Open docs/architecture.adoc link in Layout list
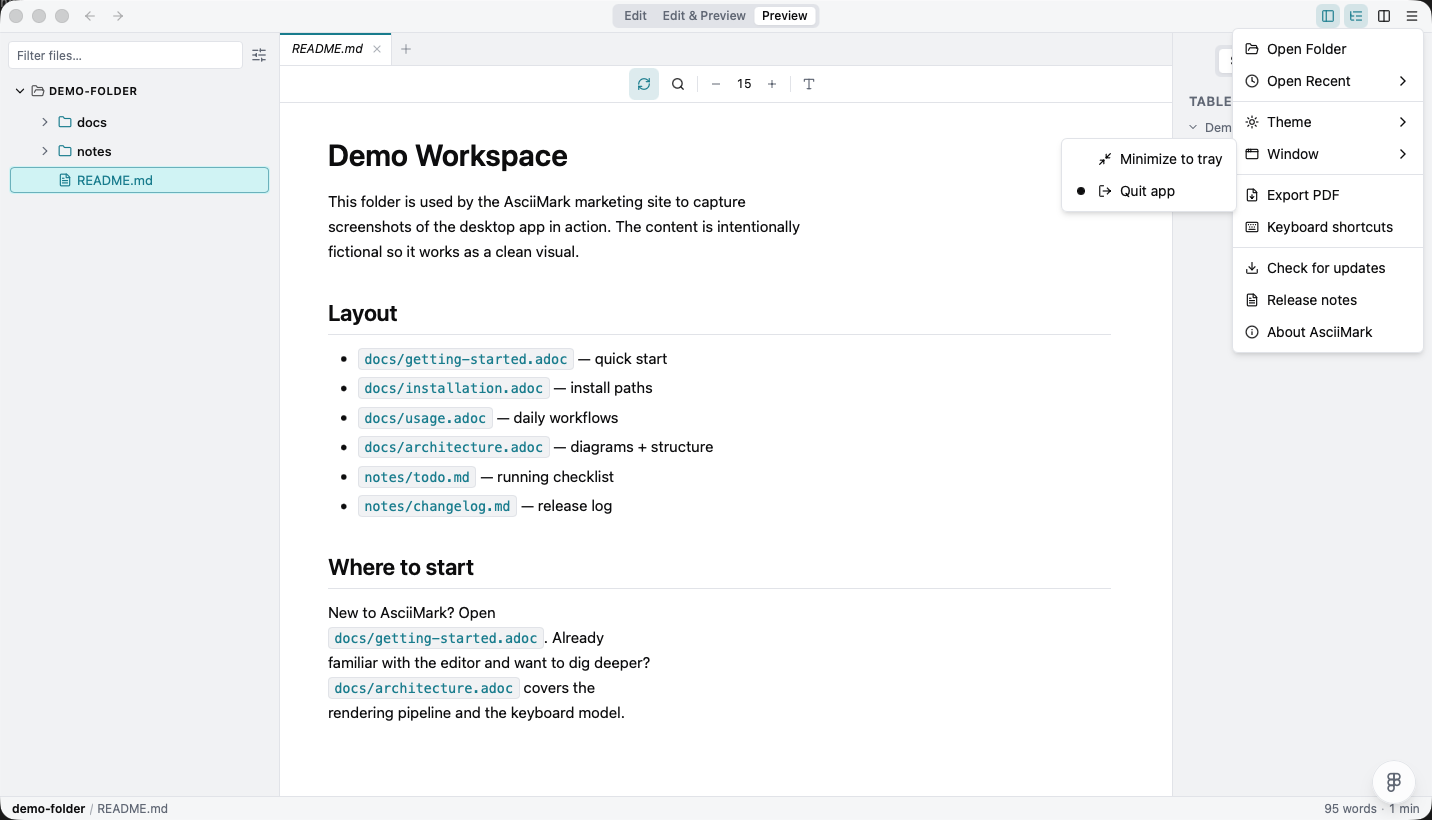 (x=453, y=447)
